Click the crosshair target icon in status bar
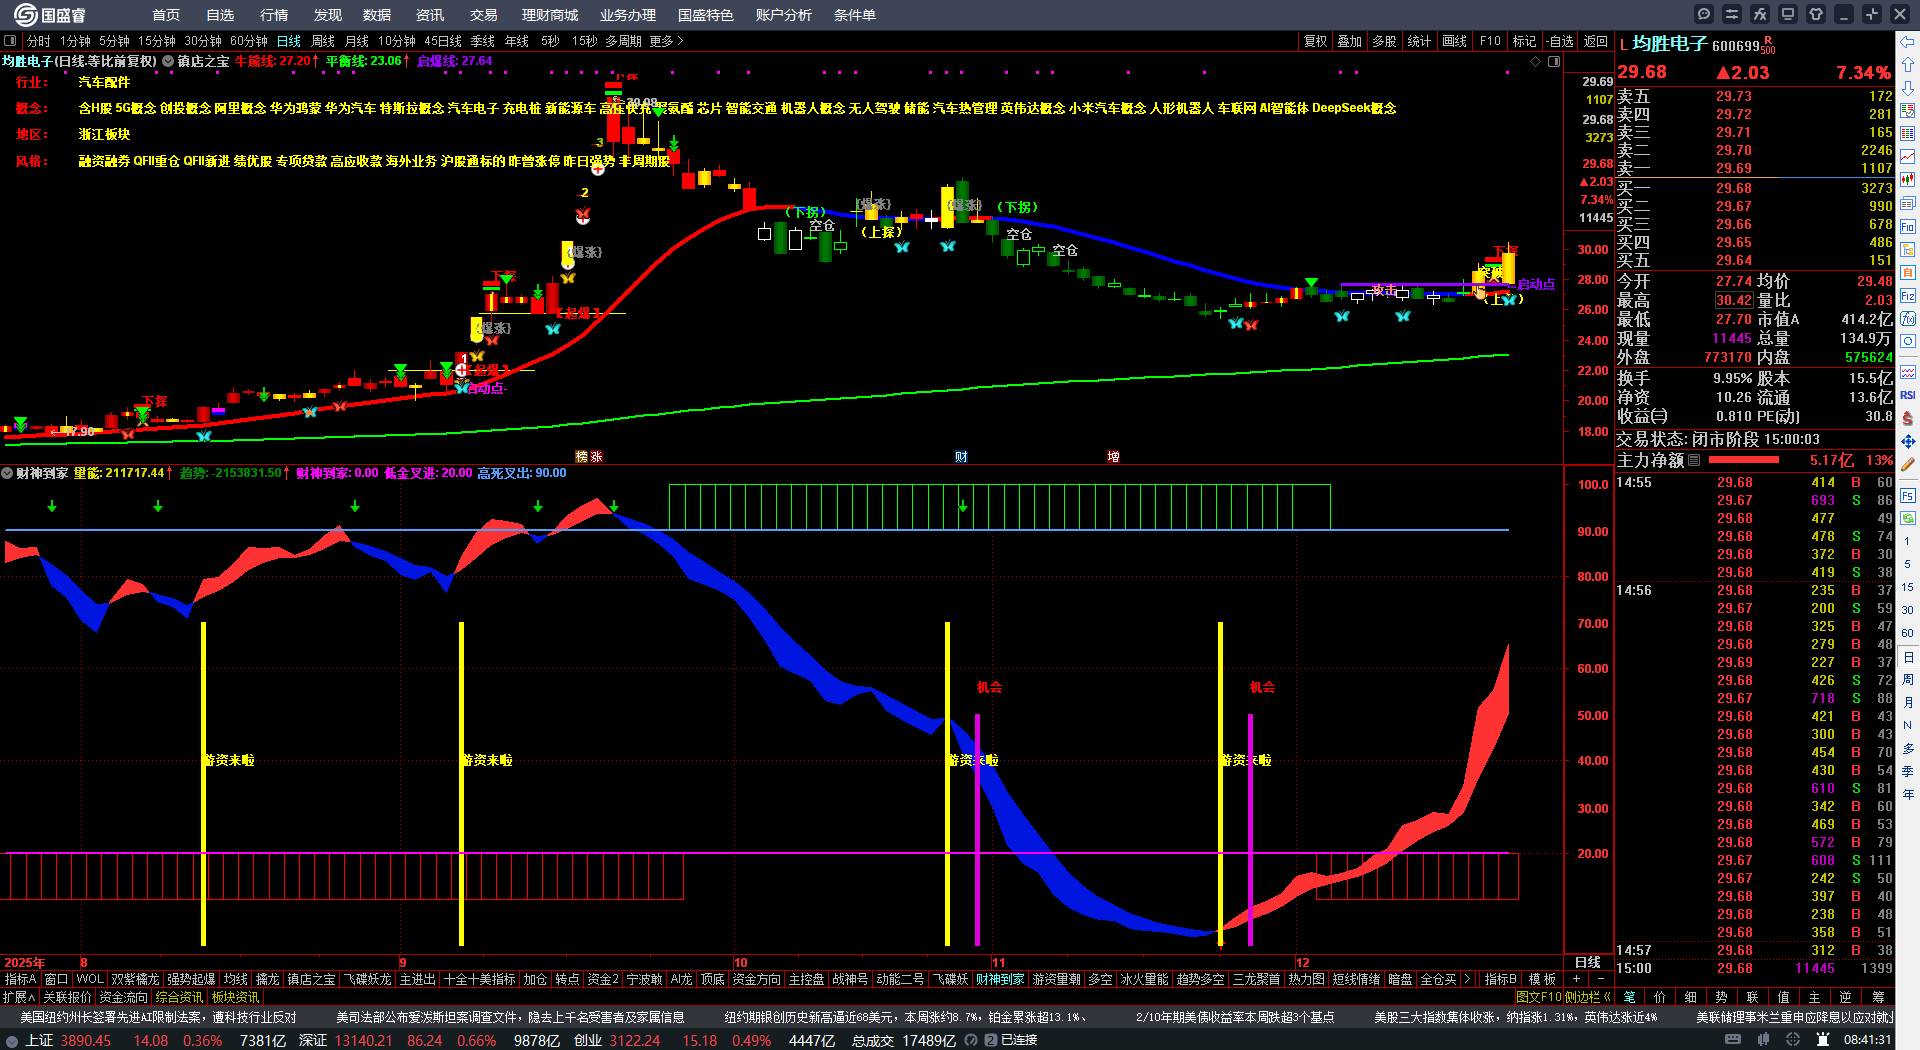 point(1795,1040)
